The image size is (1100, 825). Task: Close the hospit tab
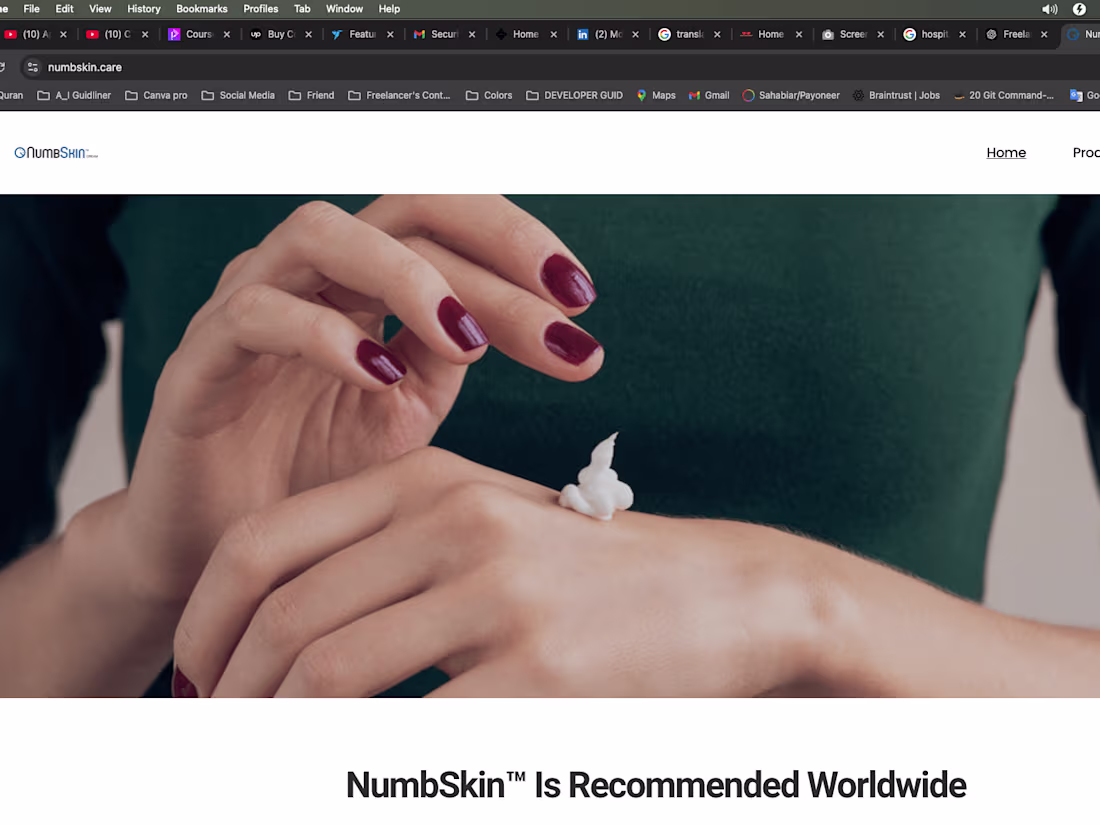pos(962,34)
